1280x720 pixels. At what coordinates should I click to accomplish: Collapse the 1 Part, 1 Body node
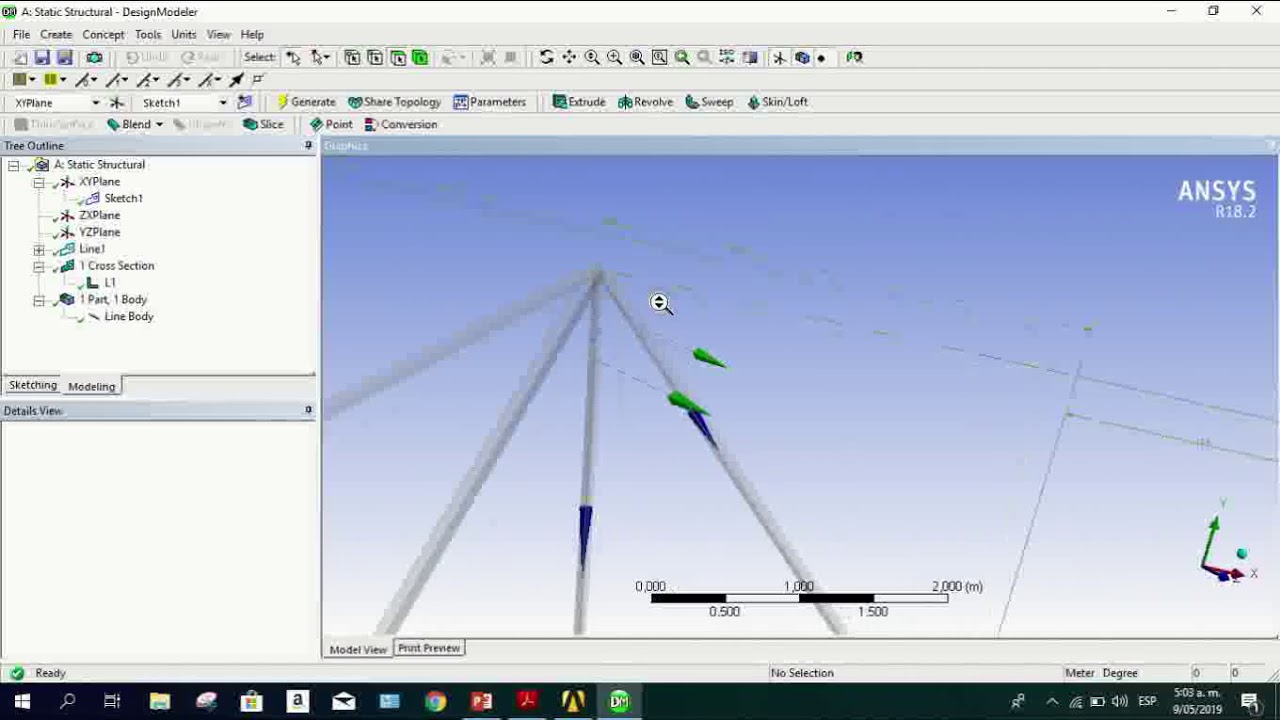click(x=39, y=300)
